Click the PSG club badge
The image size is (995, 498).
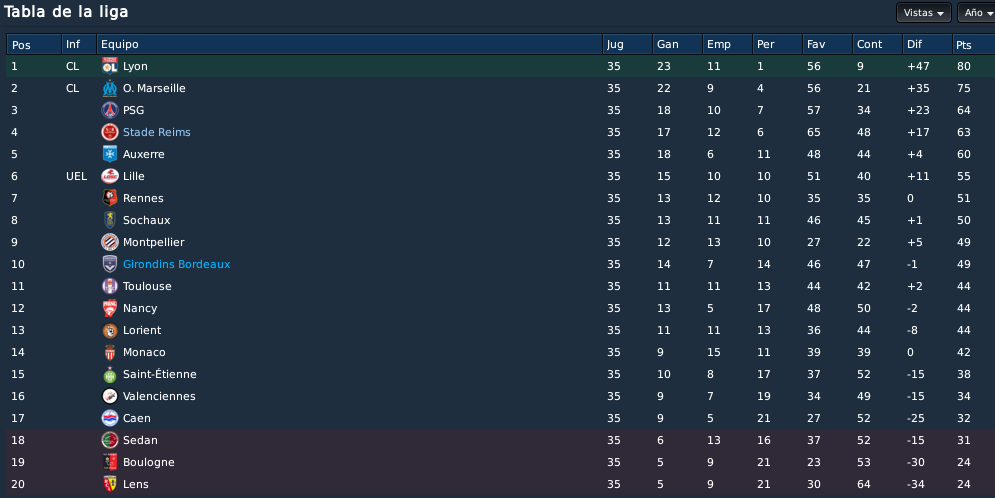tap(110, 110)
